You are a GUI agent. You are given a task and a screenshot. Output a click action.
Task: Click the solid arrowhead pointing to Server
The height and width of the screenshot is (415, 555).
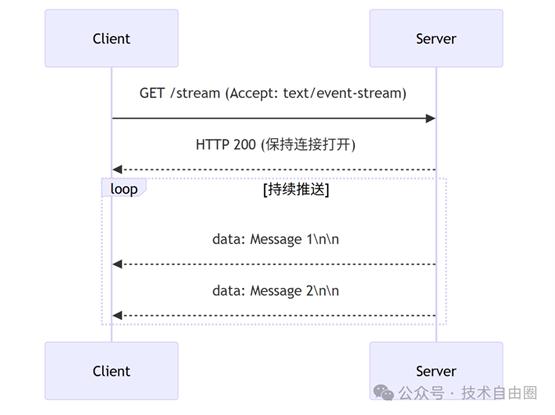[430, 118]
